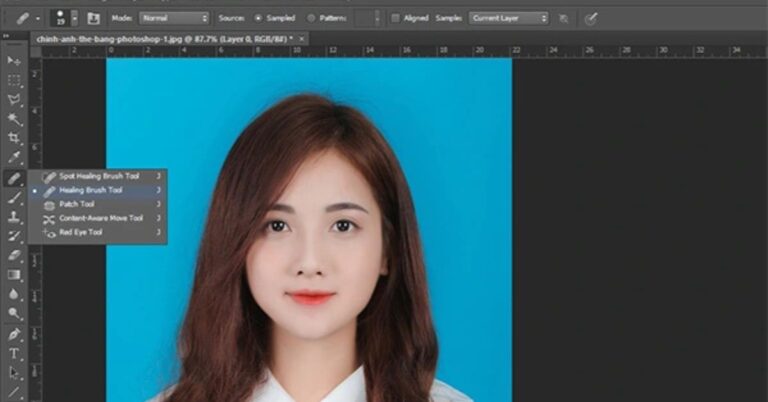
Task: Expand the Sample dropdown showing Current Layer
Action: tap(509, 18)
